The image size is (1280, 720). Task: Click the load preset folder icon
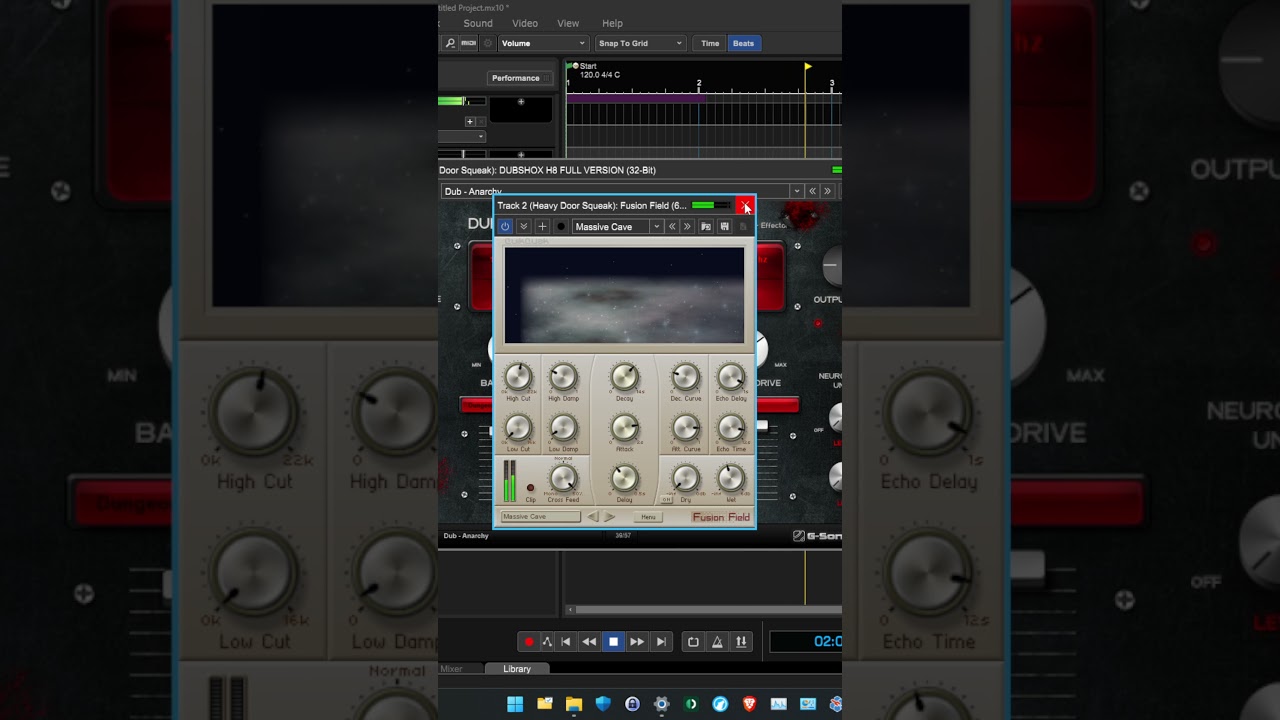(x=706, y=227)
